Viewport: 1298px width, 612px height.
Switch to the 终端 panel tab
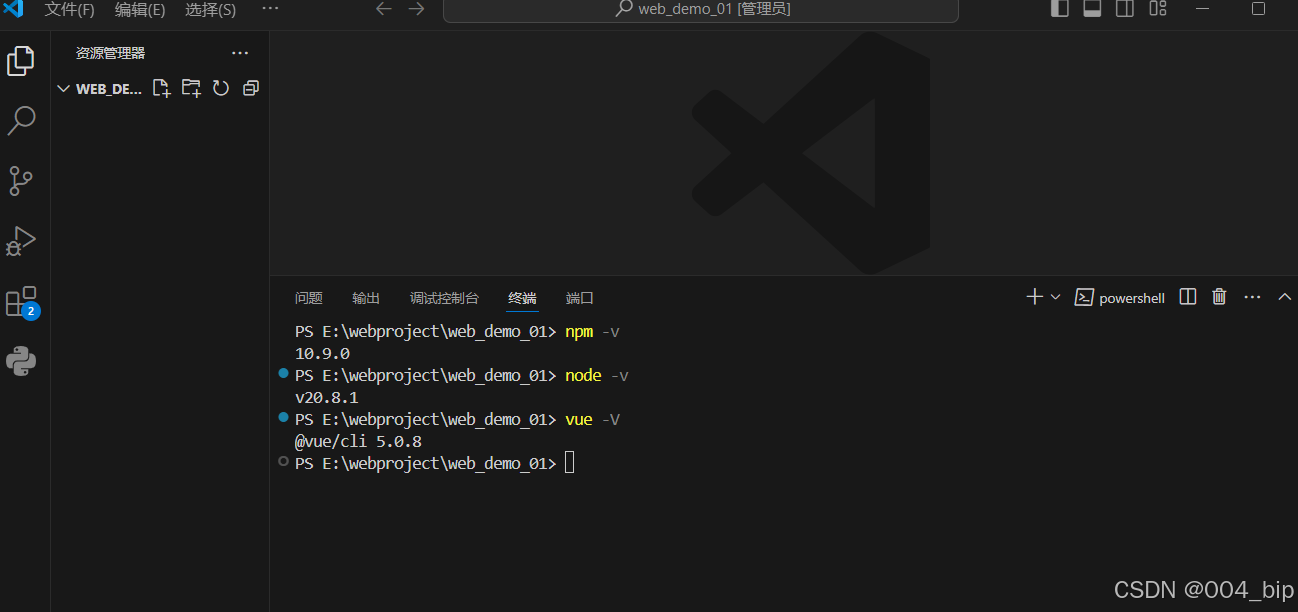coord(522,298)
